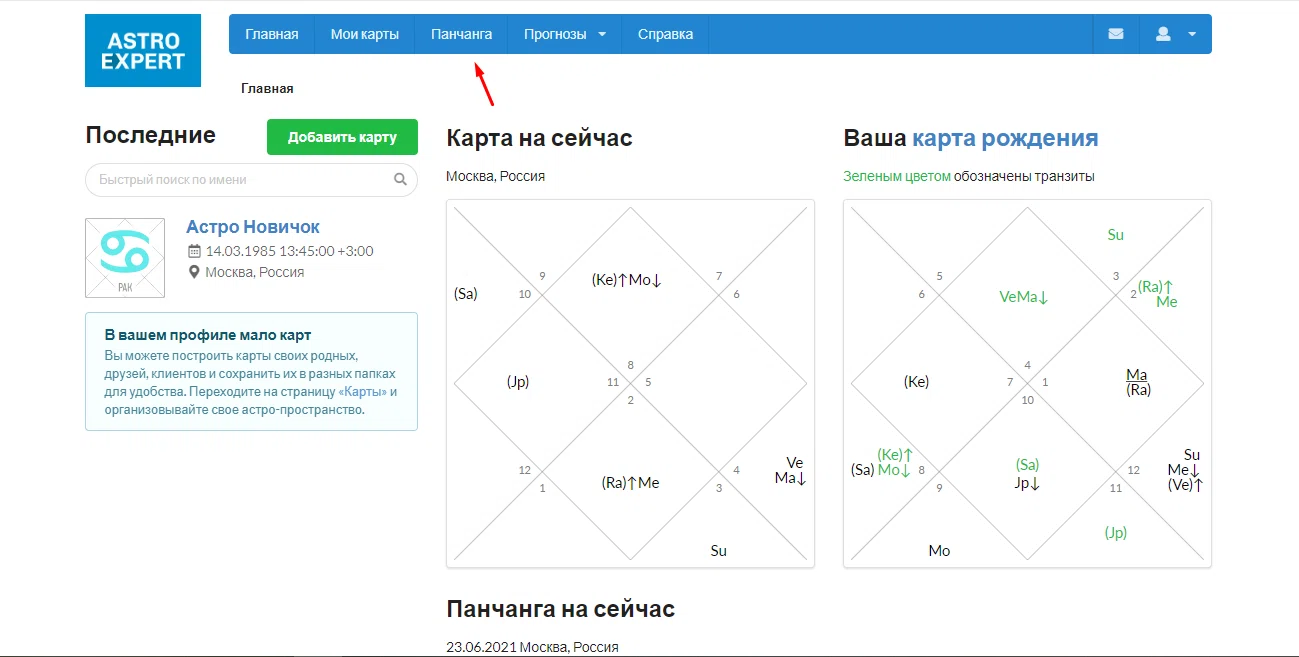The width and height of the screenshot is (1299, 657).
Task: Click the calendar icon beside birth date
Action: [x=194, y=251]
